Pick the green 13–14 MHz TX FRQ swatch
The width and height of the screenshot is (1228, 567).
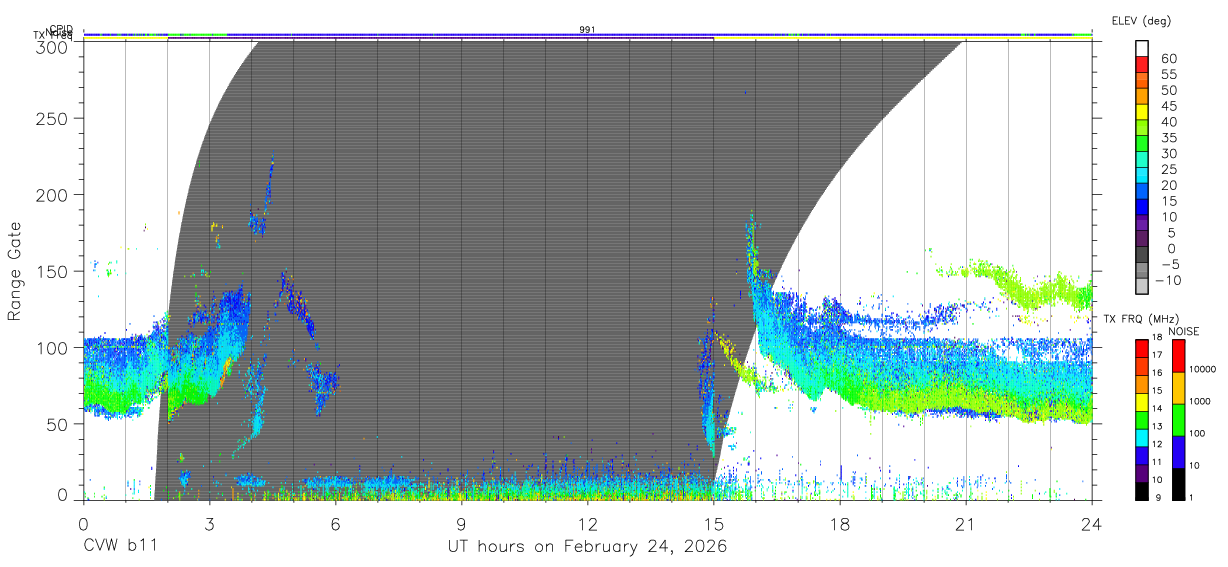[x=1142, y=420]
